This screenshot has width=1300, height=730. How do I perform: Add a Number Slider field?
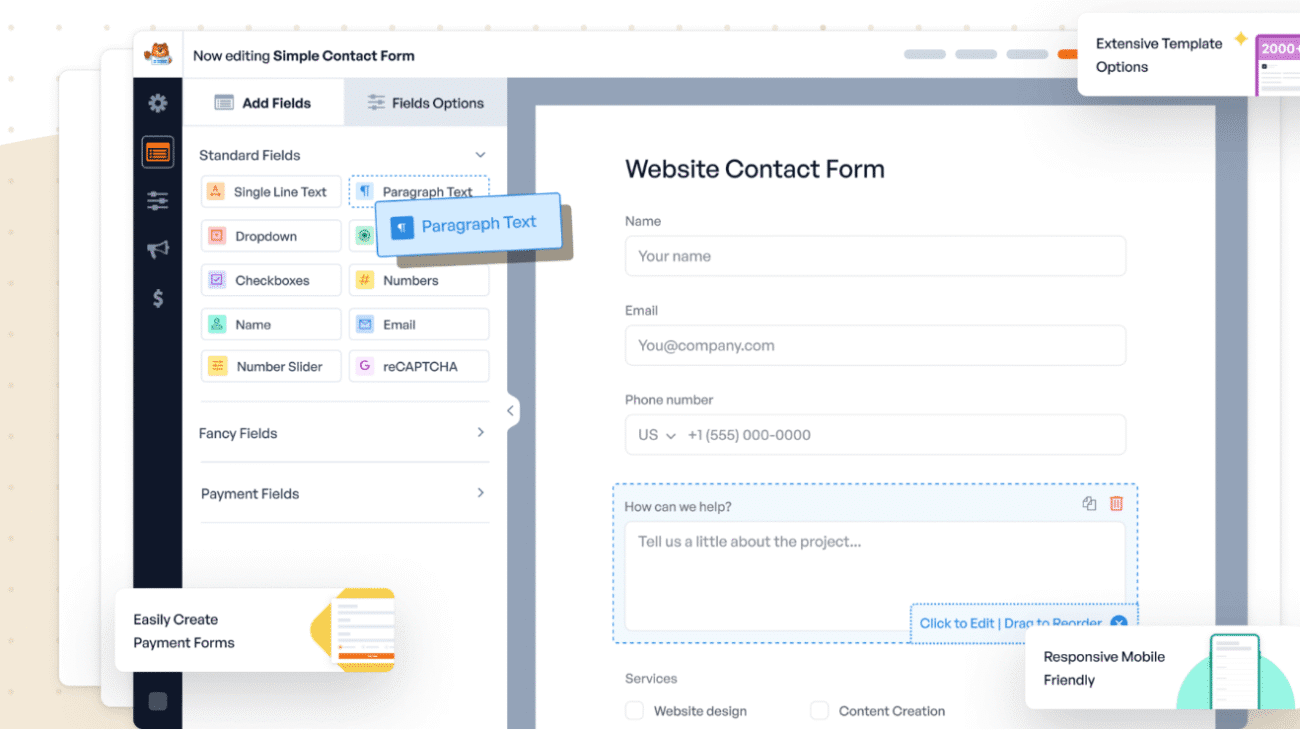pos(270,366)
